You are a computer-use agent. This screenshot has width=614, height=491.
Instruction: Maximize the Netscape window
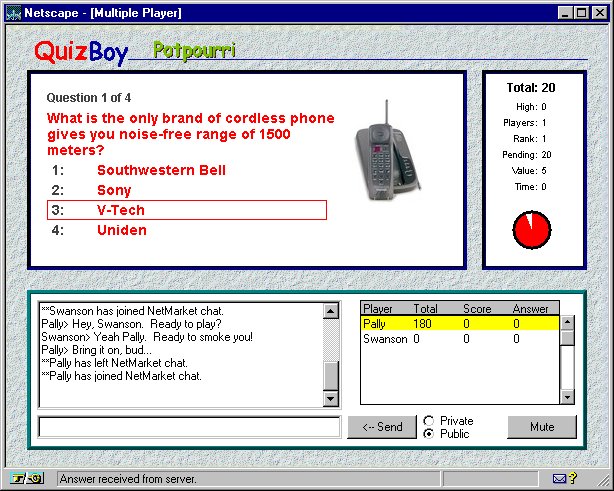582,13
